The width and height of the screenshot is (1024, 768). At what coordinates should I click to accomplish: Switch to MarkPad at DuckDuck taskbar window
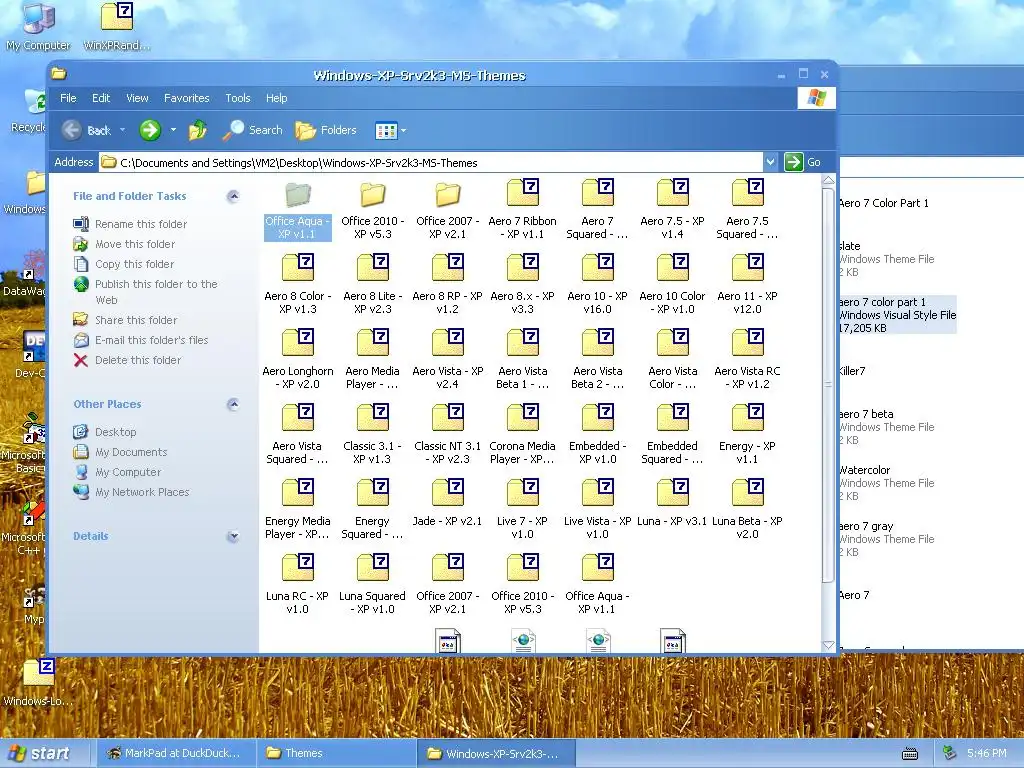[x=175, y=753]
